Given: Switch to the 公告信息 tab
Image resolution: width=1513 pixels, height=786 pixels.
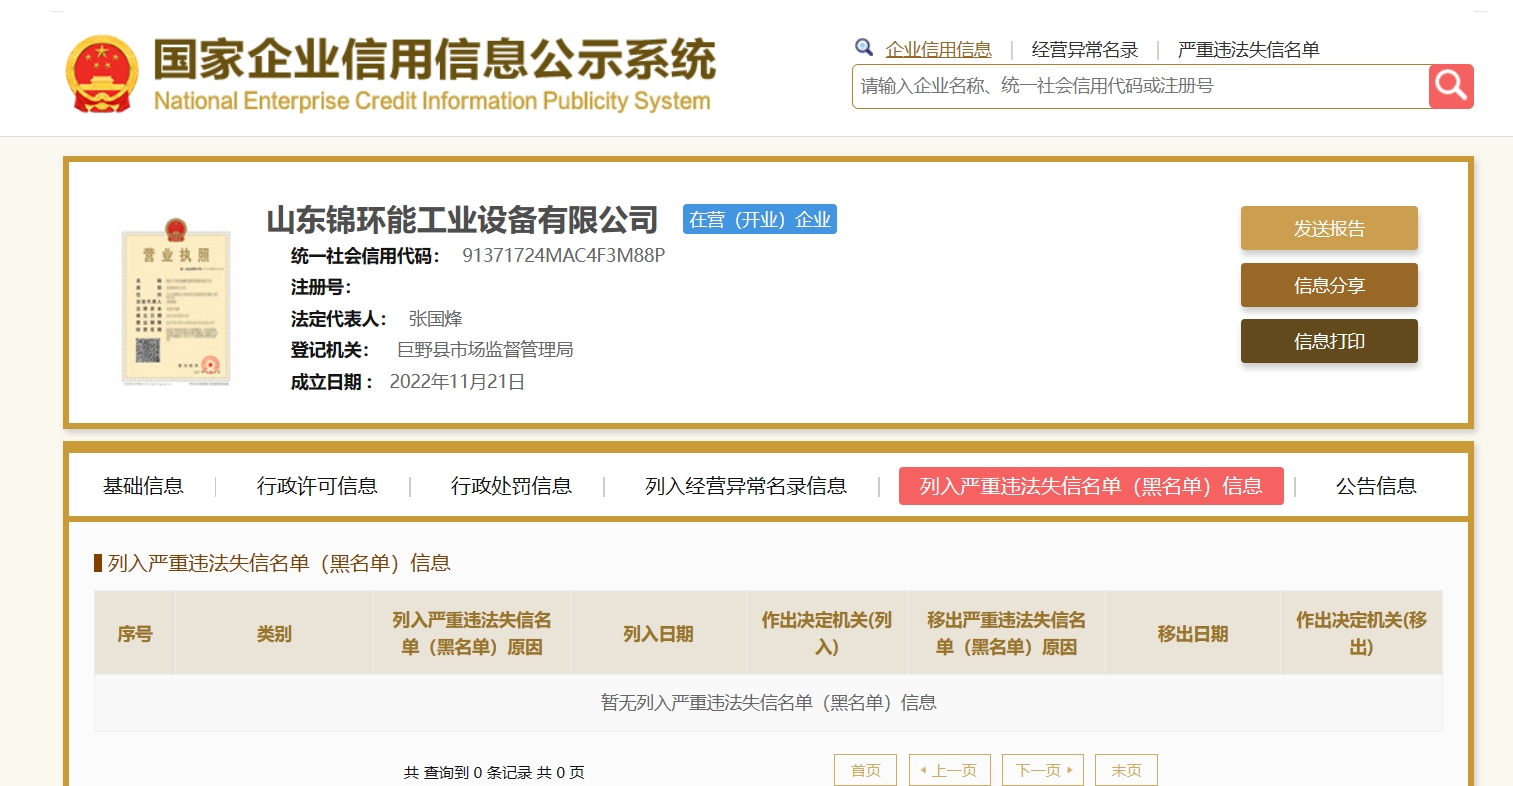Looking at the screenshot, I should coord(1376,486).
